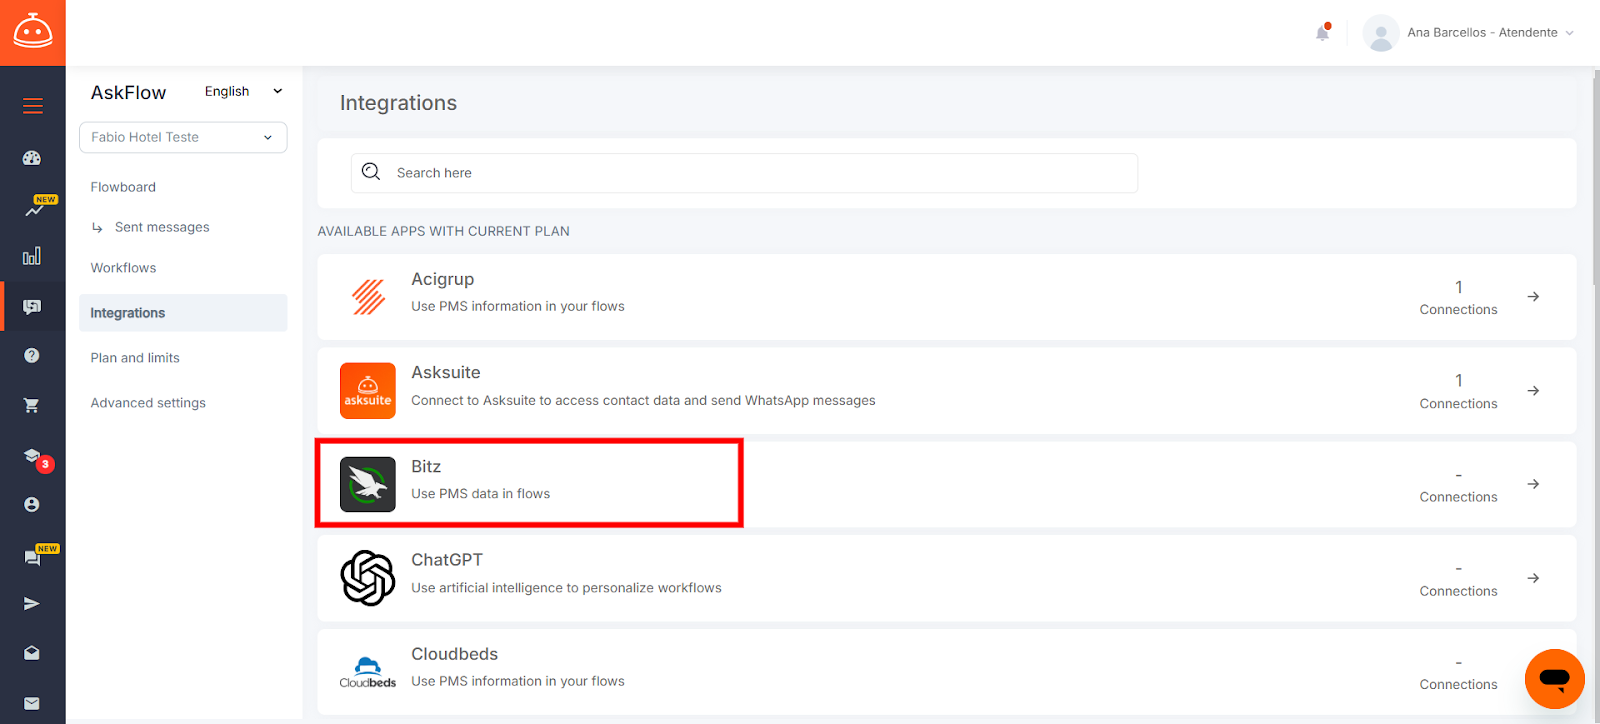This screenshot has width=1600, height=724.
Task: Open the Fabio Hotel Teste selector
Action: [183, 137]
